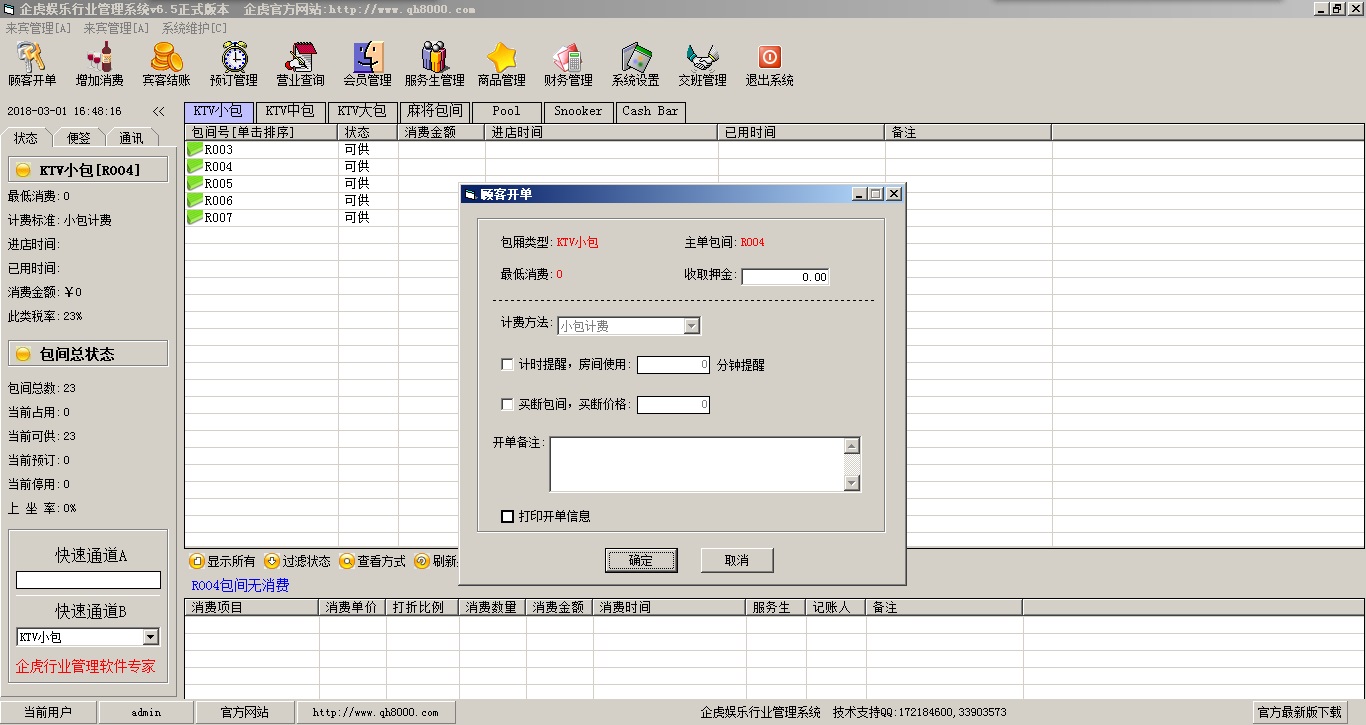
Task: Click the admin user label
Action: pyautogui.click(x=146, y=712)
